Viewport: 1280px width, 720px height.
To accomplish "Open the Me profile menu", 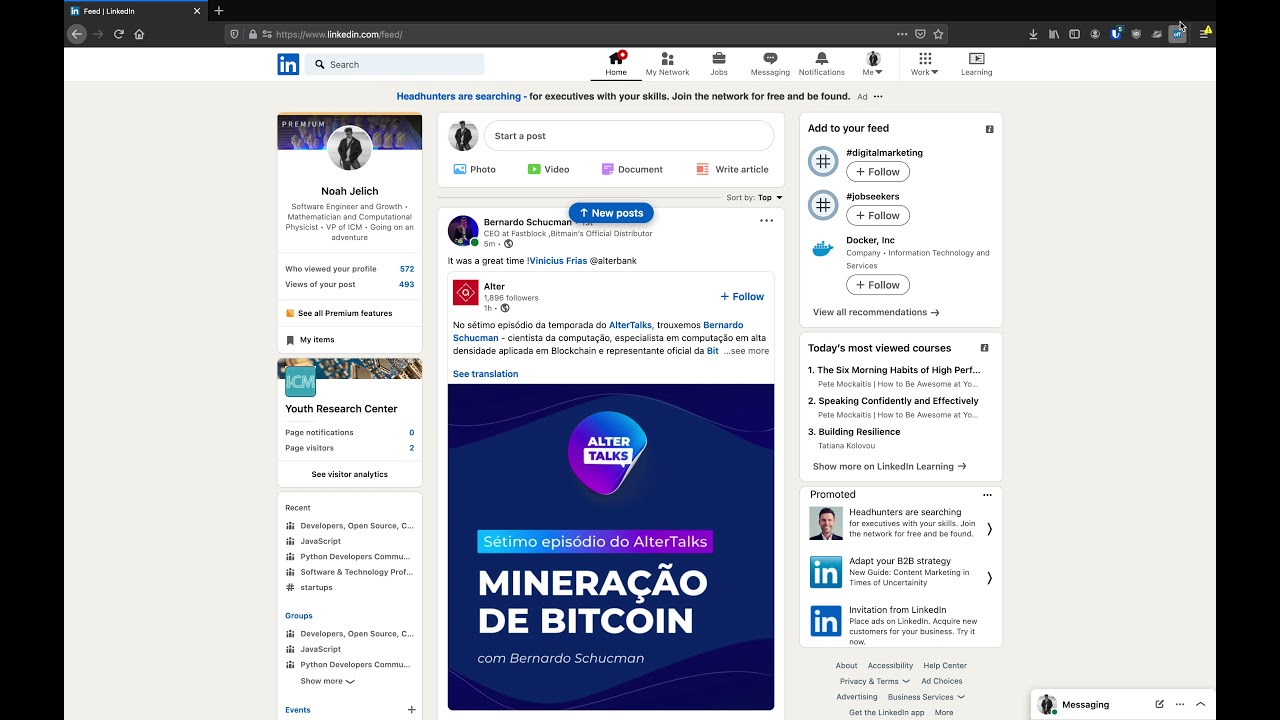I will coord(871,60).
